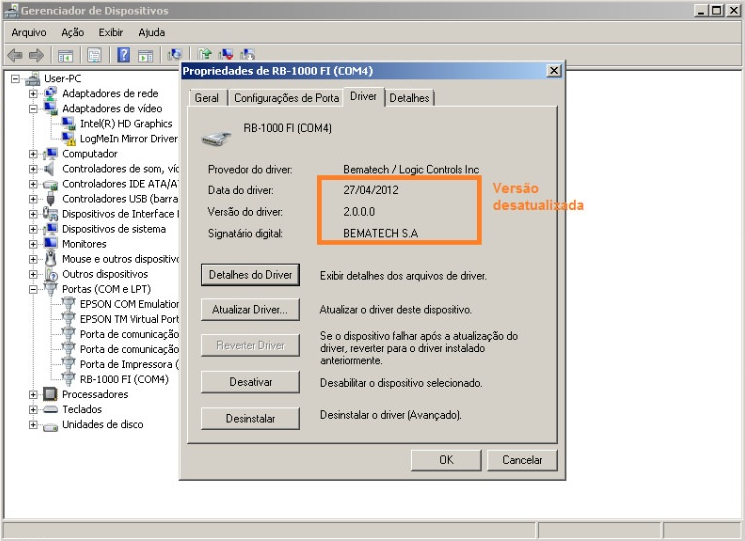Click the Properties sheet toolbar icon

coord(94,55)
